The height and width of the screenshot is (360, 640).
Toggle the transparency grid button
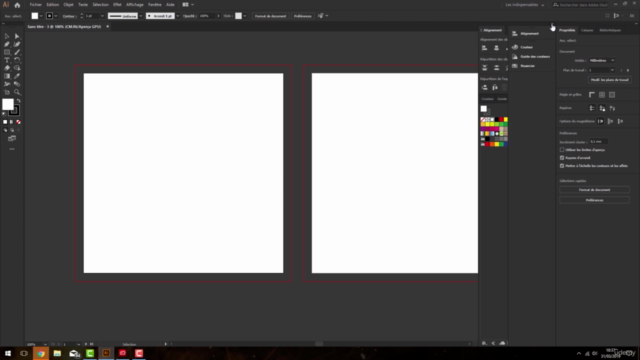pyautogui.click(x=612, y=95)
